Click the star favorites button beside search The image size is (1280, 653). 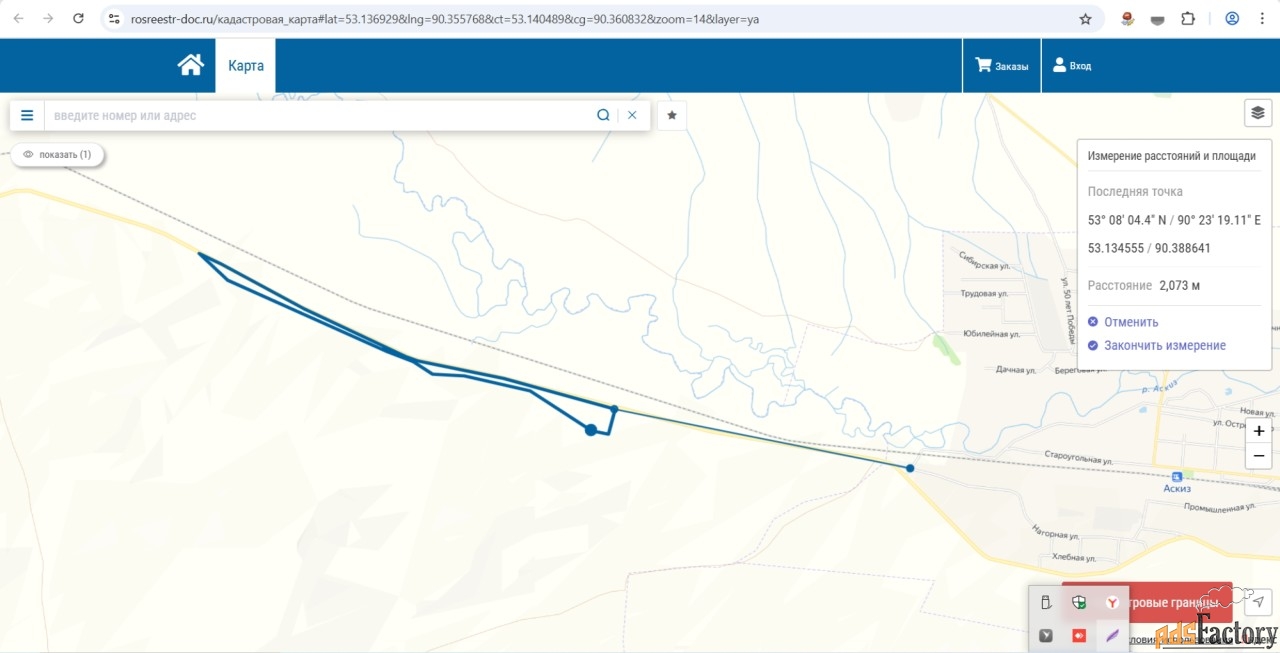672,115
